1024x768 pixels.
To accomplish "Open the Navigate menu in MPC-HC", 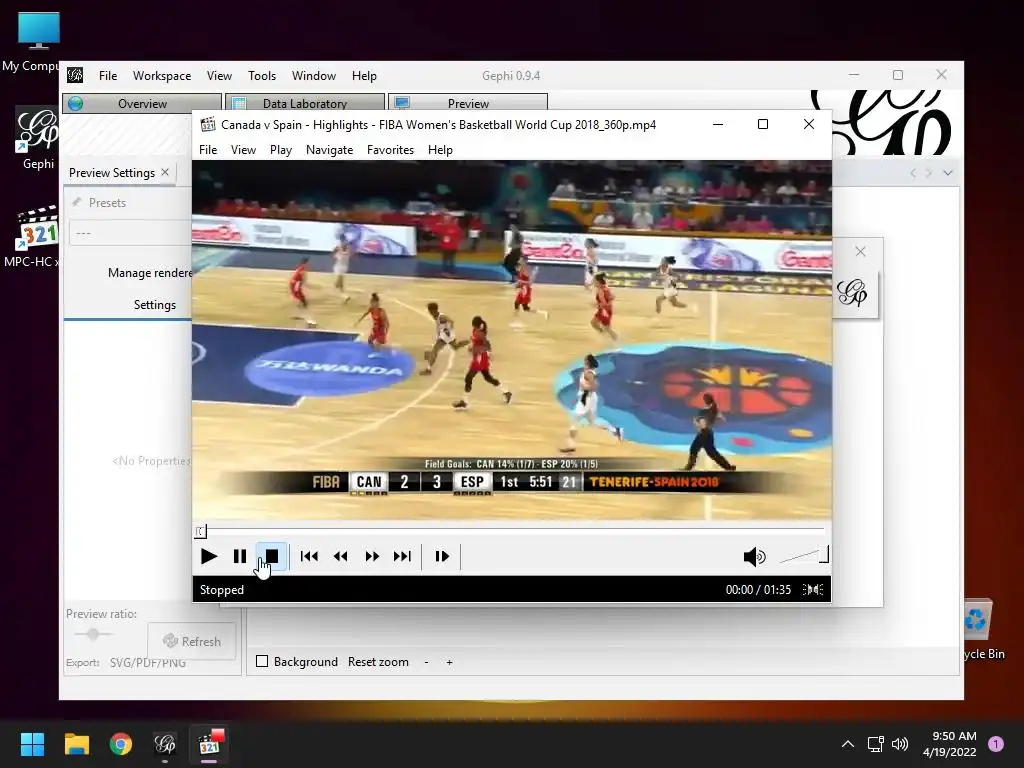I will [x=329, y=150].
